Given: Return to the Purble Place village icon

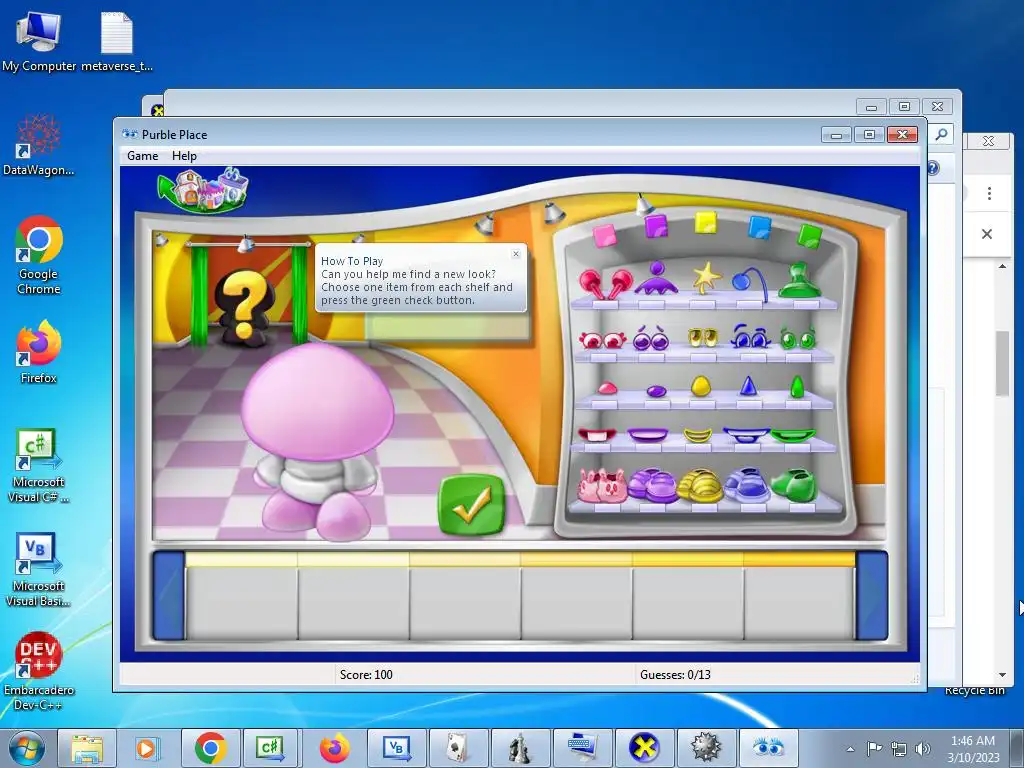Looking at the screenshot, I should (x=204, y=190).
